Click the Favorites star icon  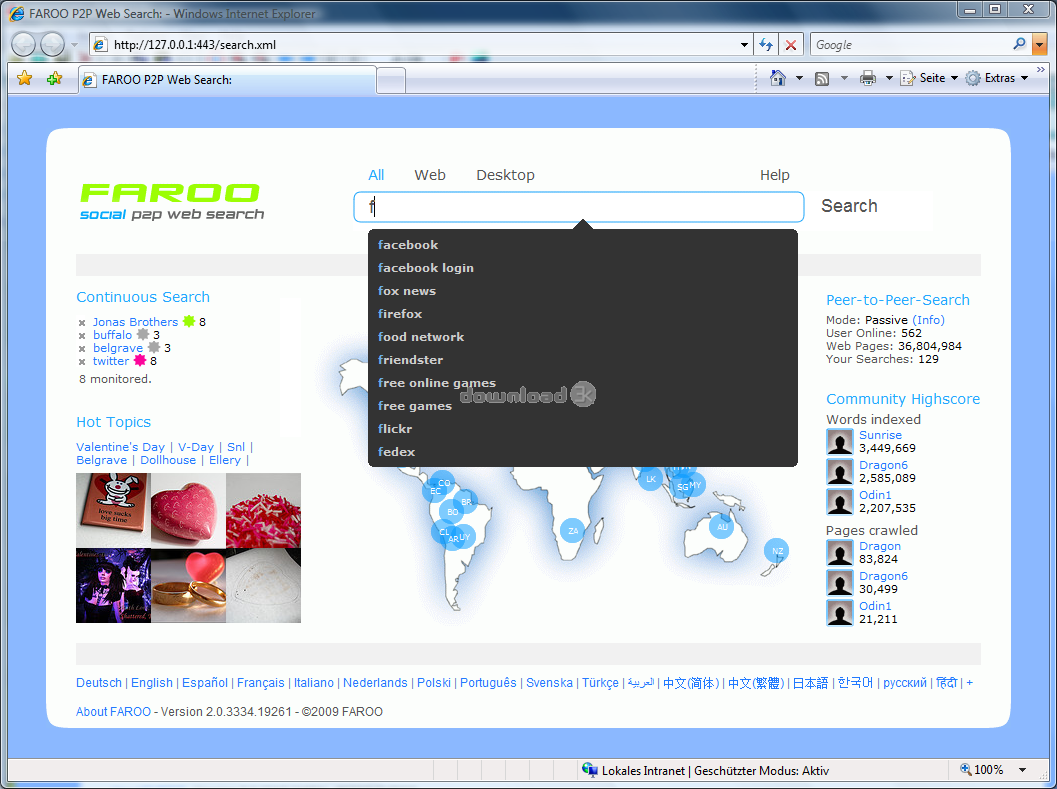tap(24, 78)
